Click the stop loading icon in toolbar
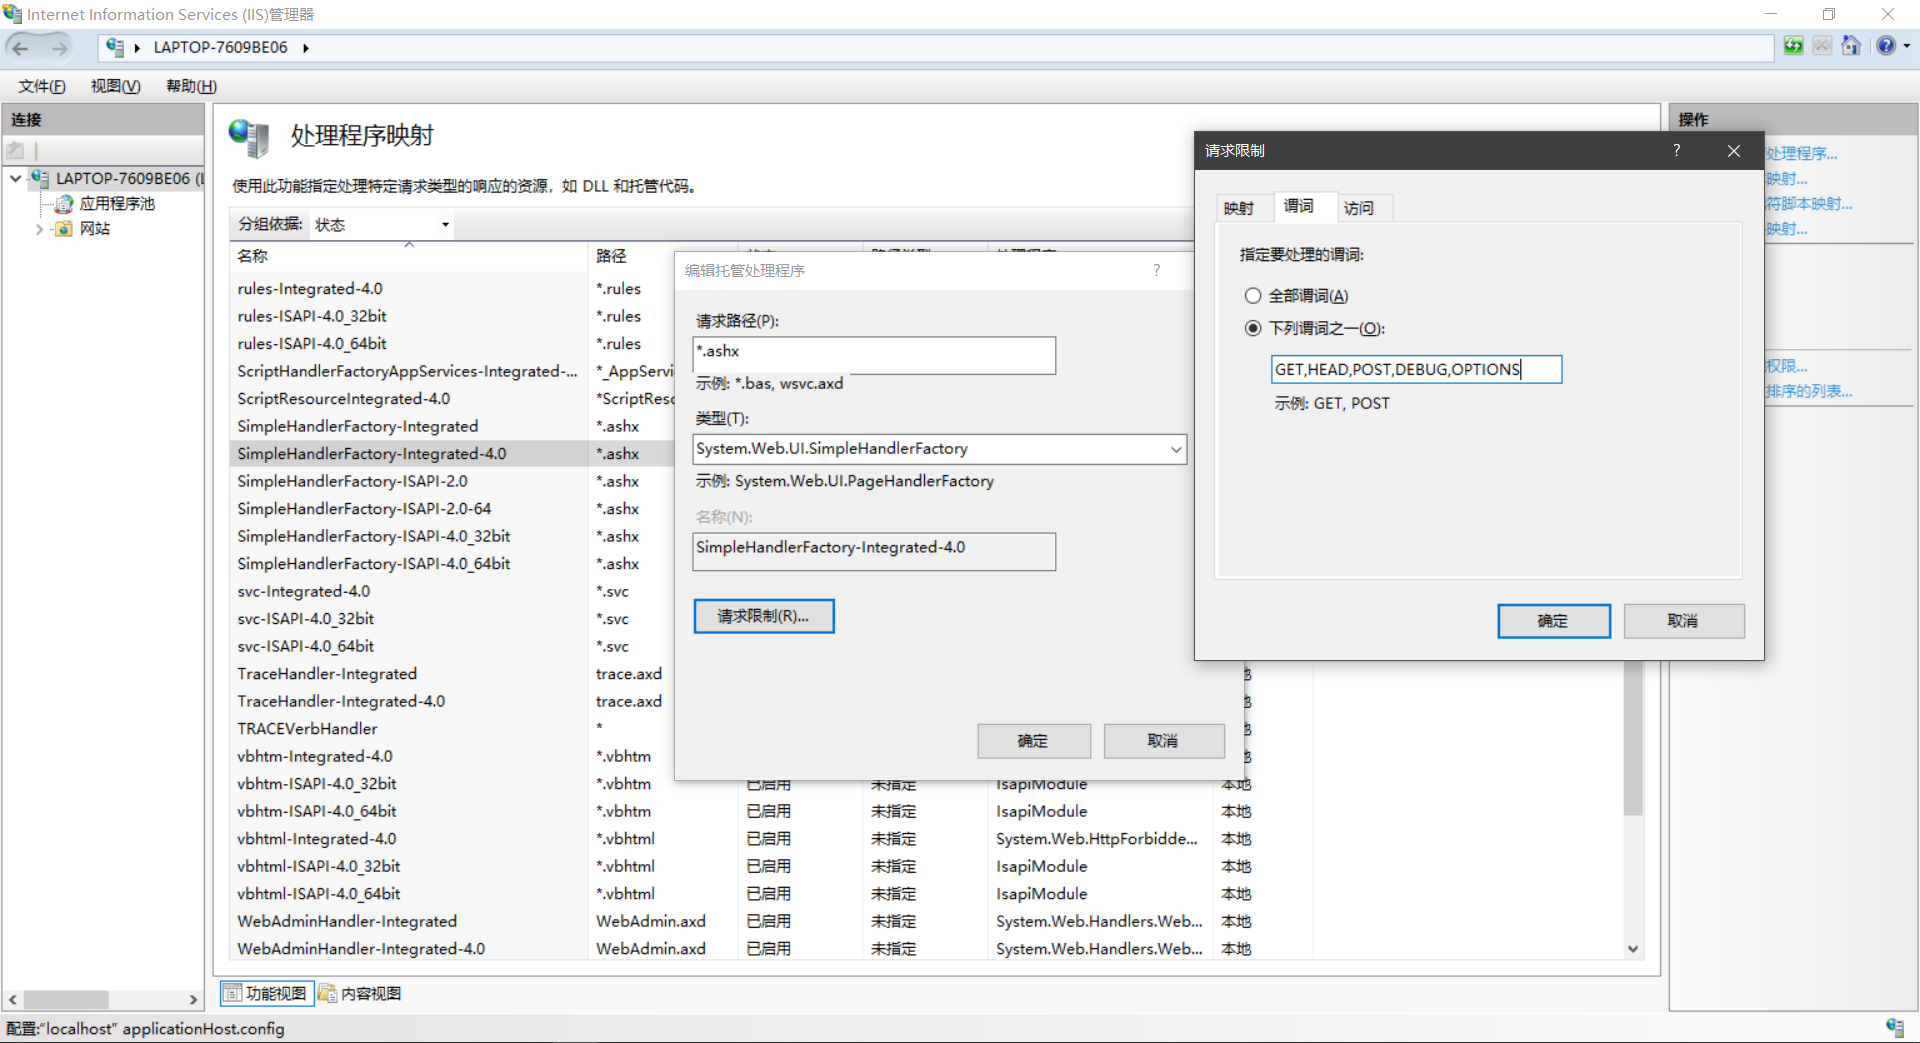Screen dimensions: 1920x1043 pos(1822,46)
